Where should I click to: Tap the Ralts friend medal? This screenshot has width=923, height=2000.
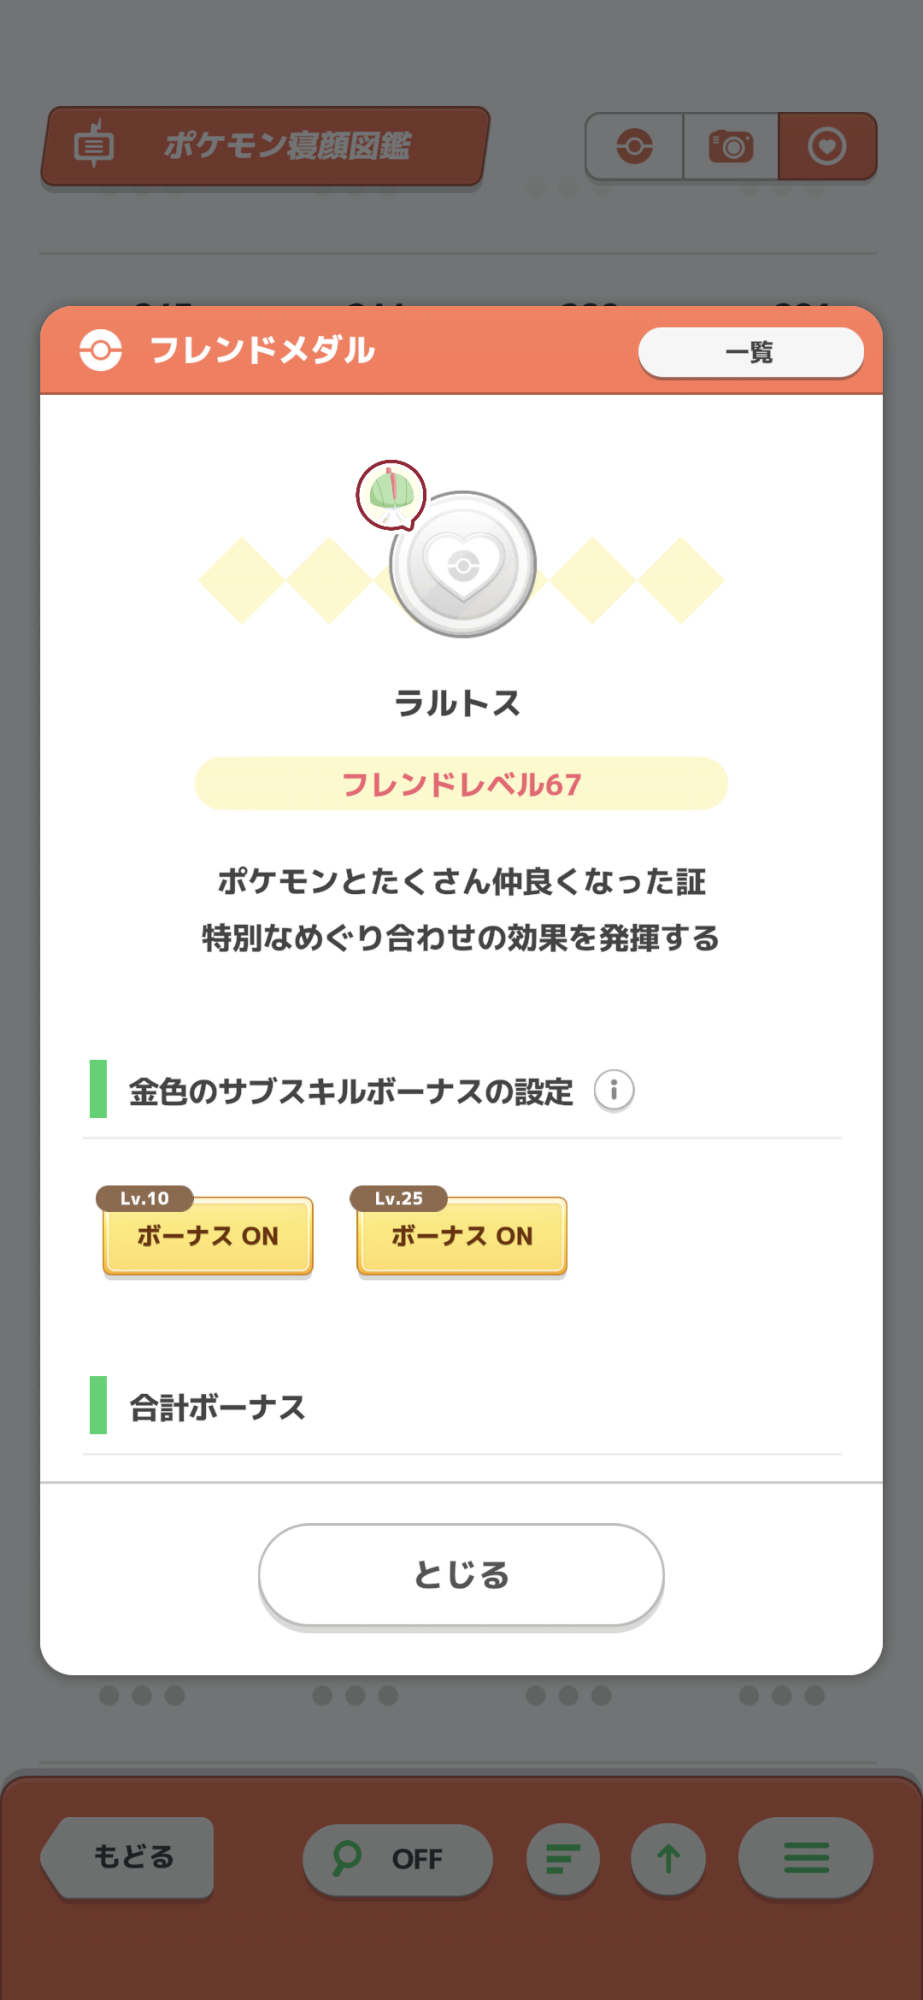click(x=463, y=565)
